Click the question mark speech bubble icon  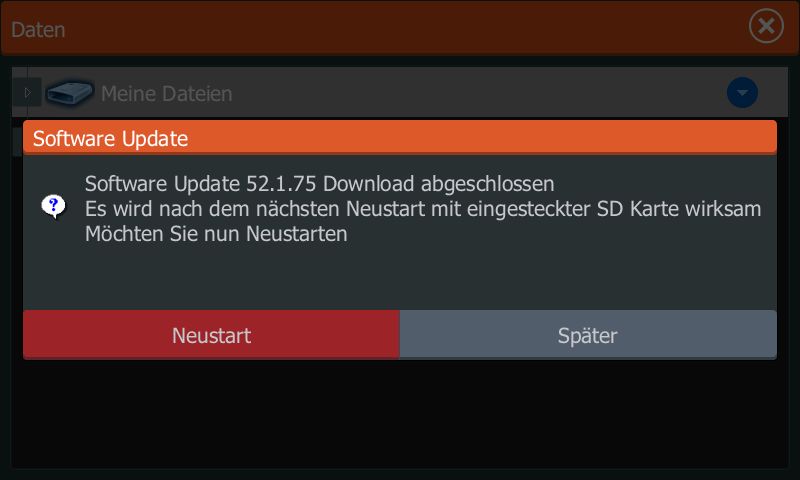tap(54, 207)
